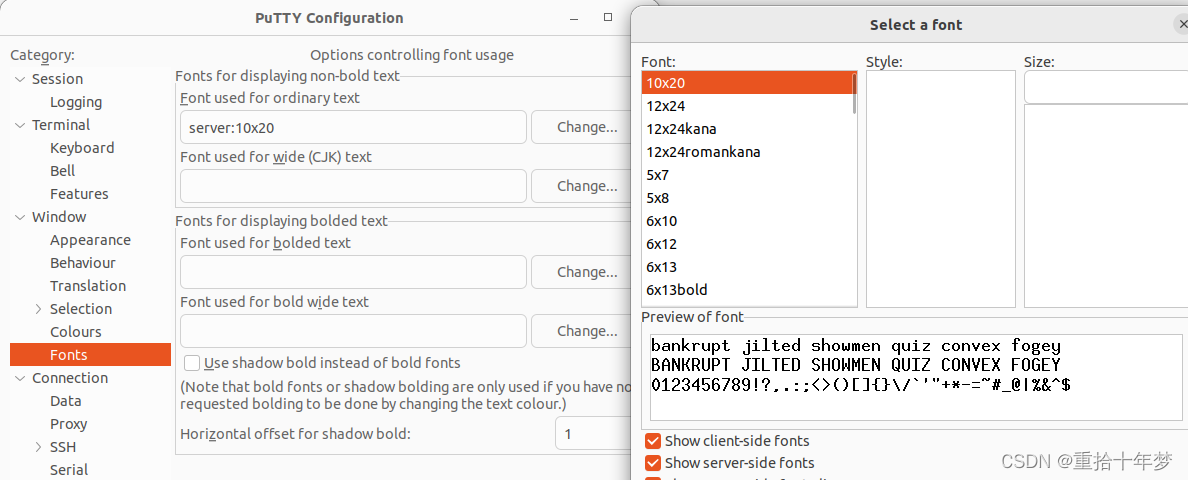
Task: Select font 6x13 in the list
Action: tap(747, 267)
